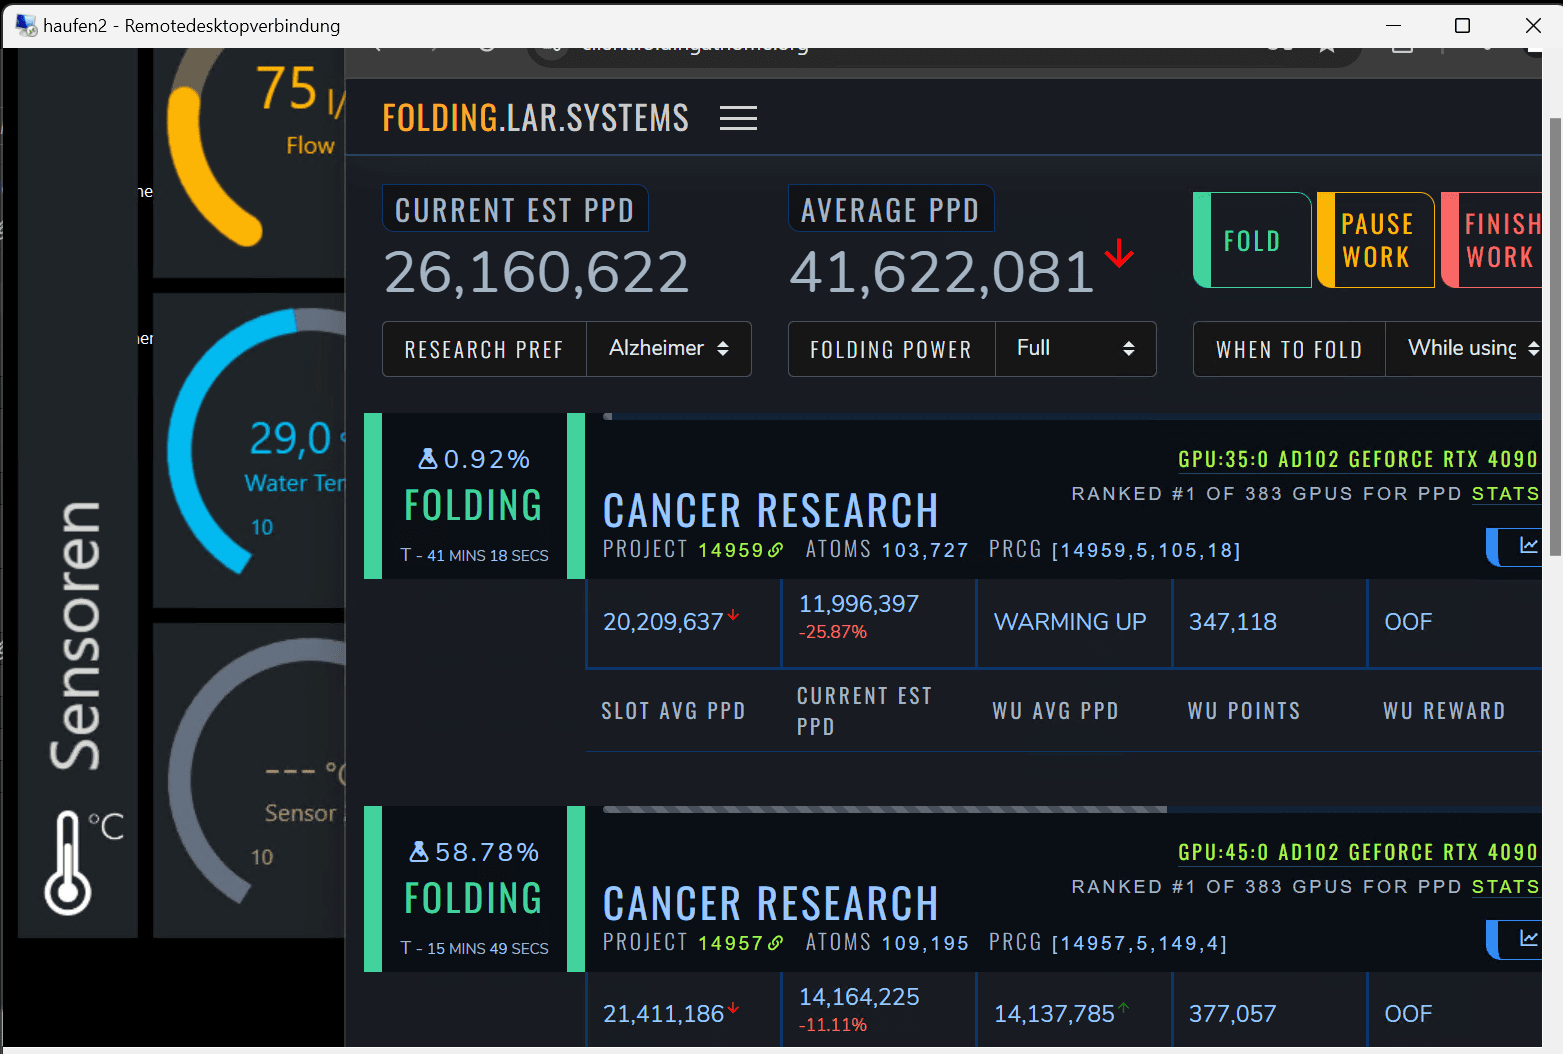This screenshot has width=1563, height=1054.
Task: Click the FINISH WORK button
Action: coord(1492,240)
